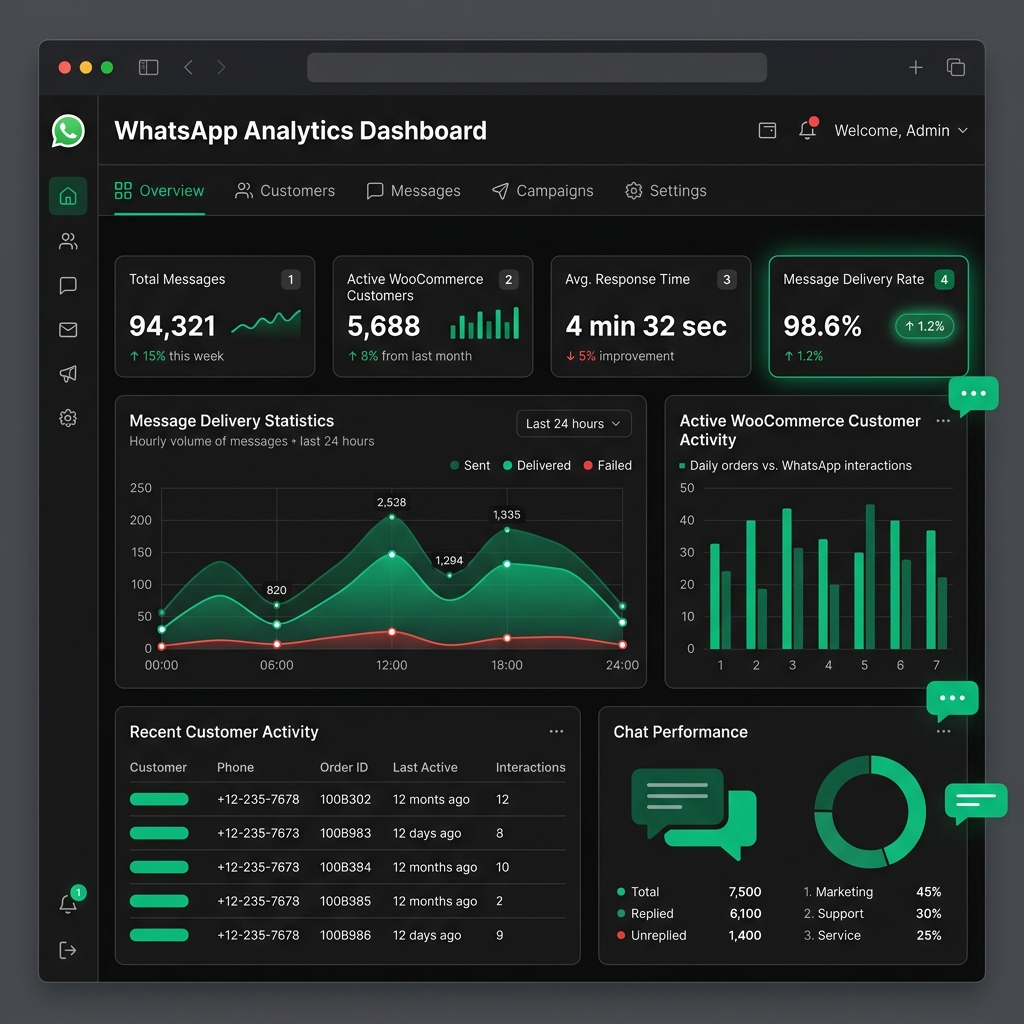Open Recent Customer Activity options menu
This screenshot has height=1024, width=1024.
[x=556, y=731]
